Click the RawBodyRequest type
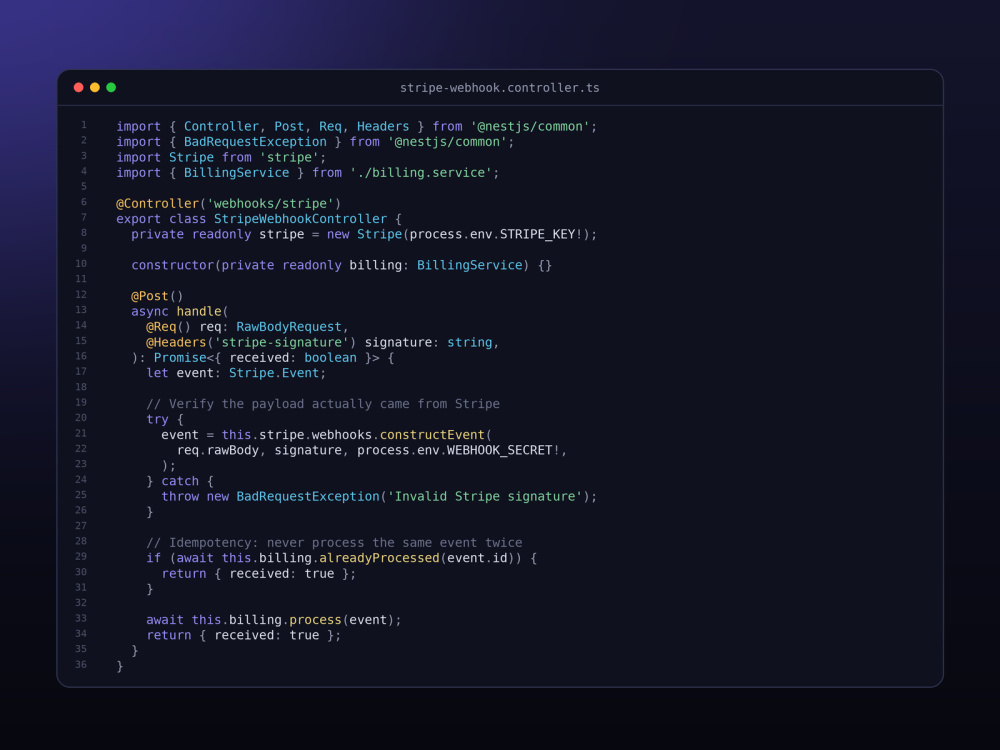The width and height of the screenshot is (1000, 750). tap(289, 327)
